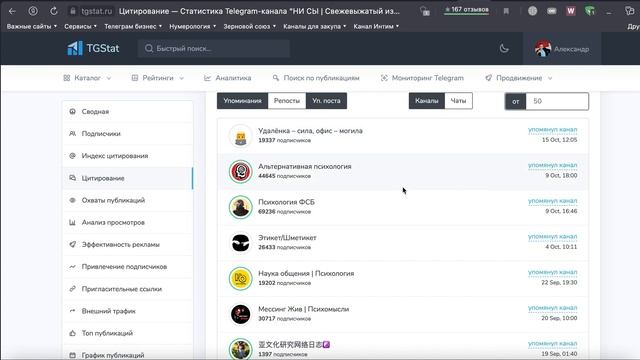Open Александр profile avatar
Screen dimensions: 640x360
542,49
